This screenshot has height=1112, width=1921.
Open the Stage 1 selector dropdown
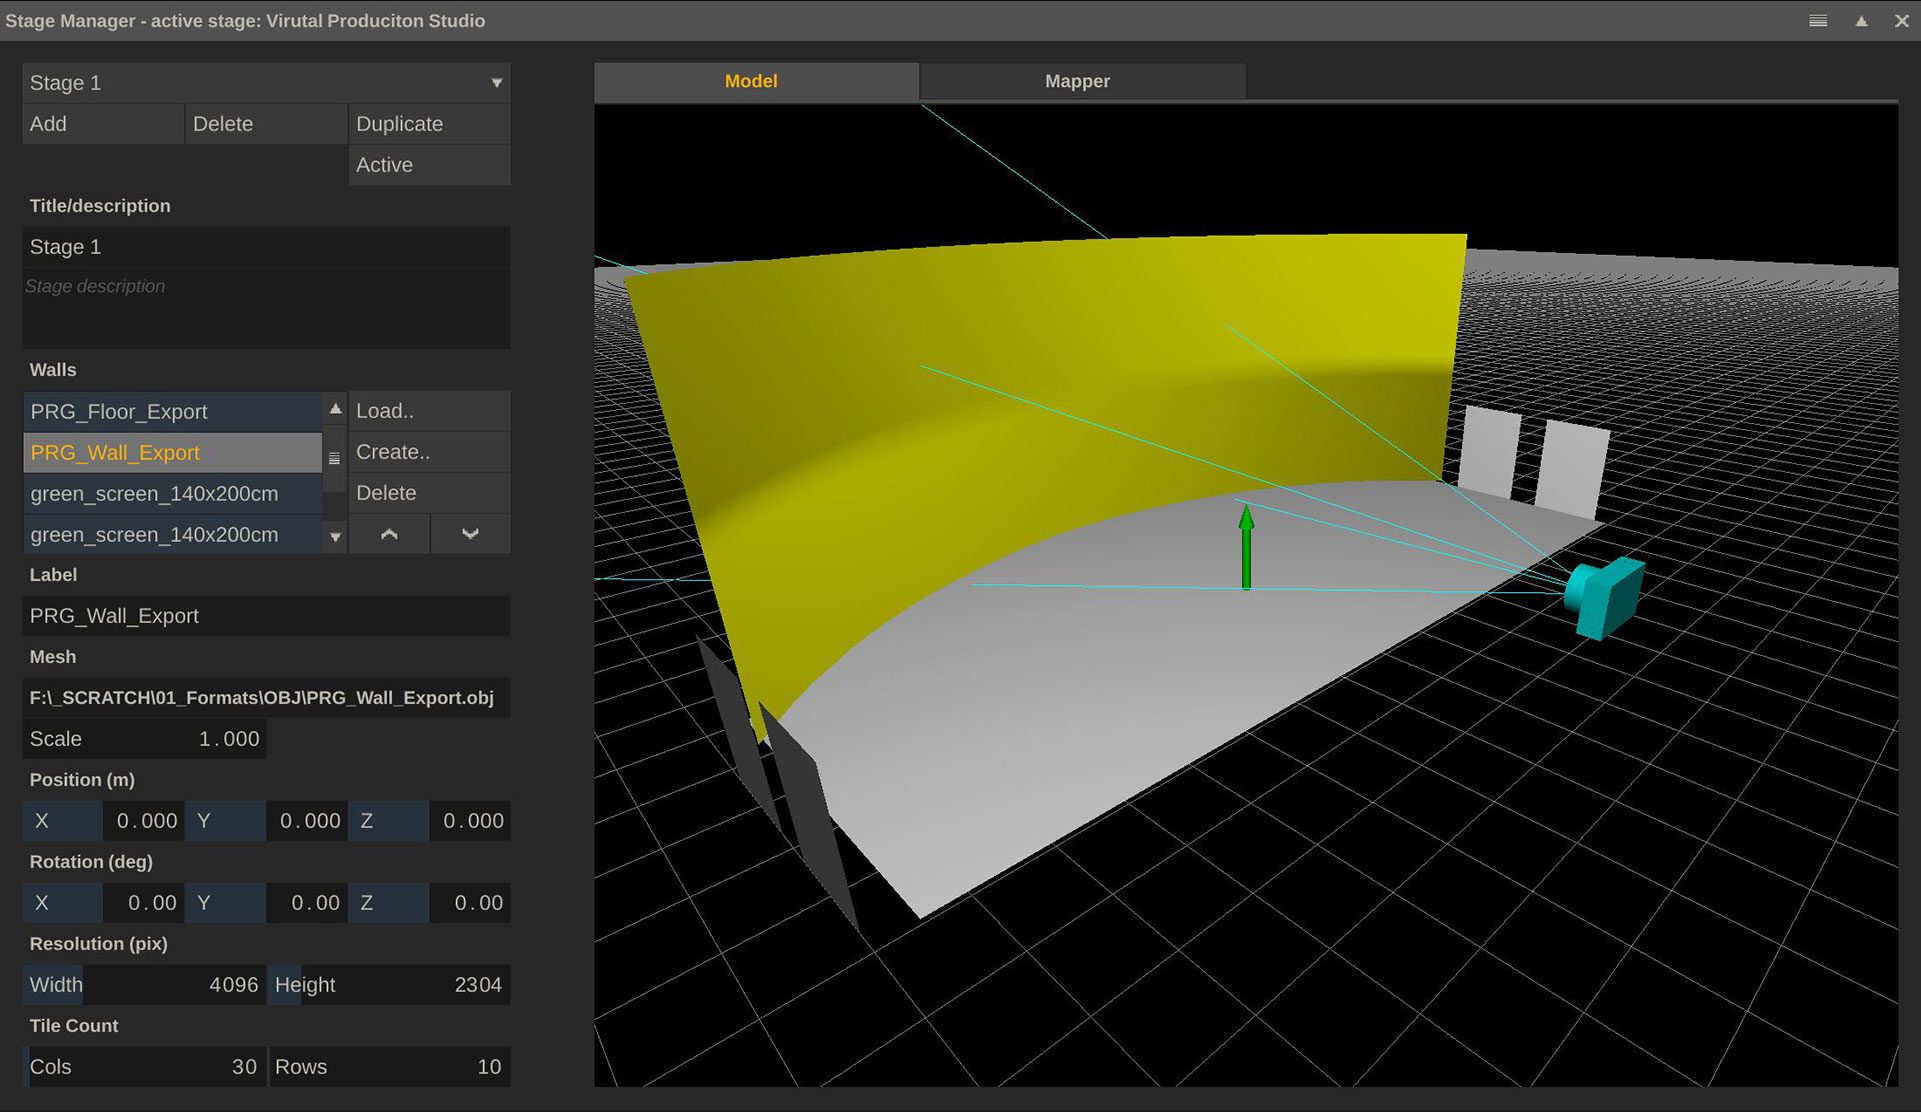(x=497, y=82)
